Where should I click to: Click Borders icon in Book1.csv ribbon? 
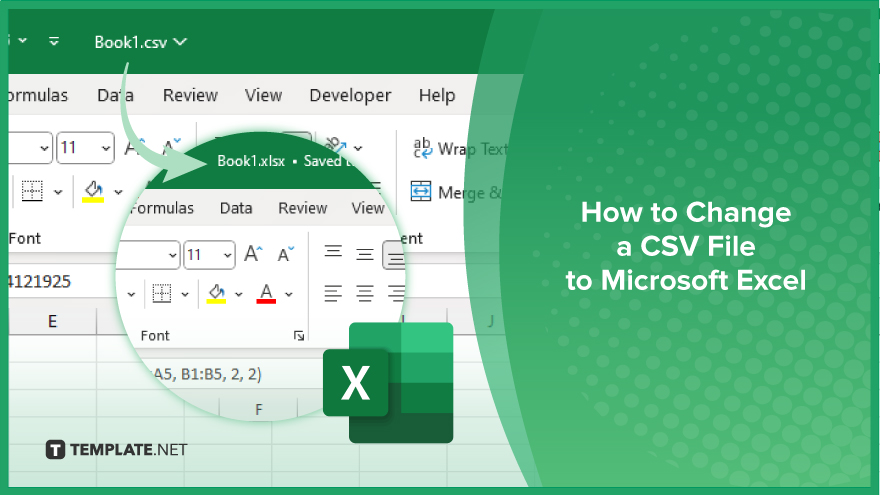32,191
